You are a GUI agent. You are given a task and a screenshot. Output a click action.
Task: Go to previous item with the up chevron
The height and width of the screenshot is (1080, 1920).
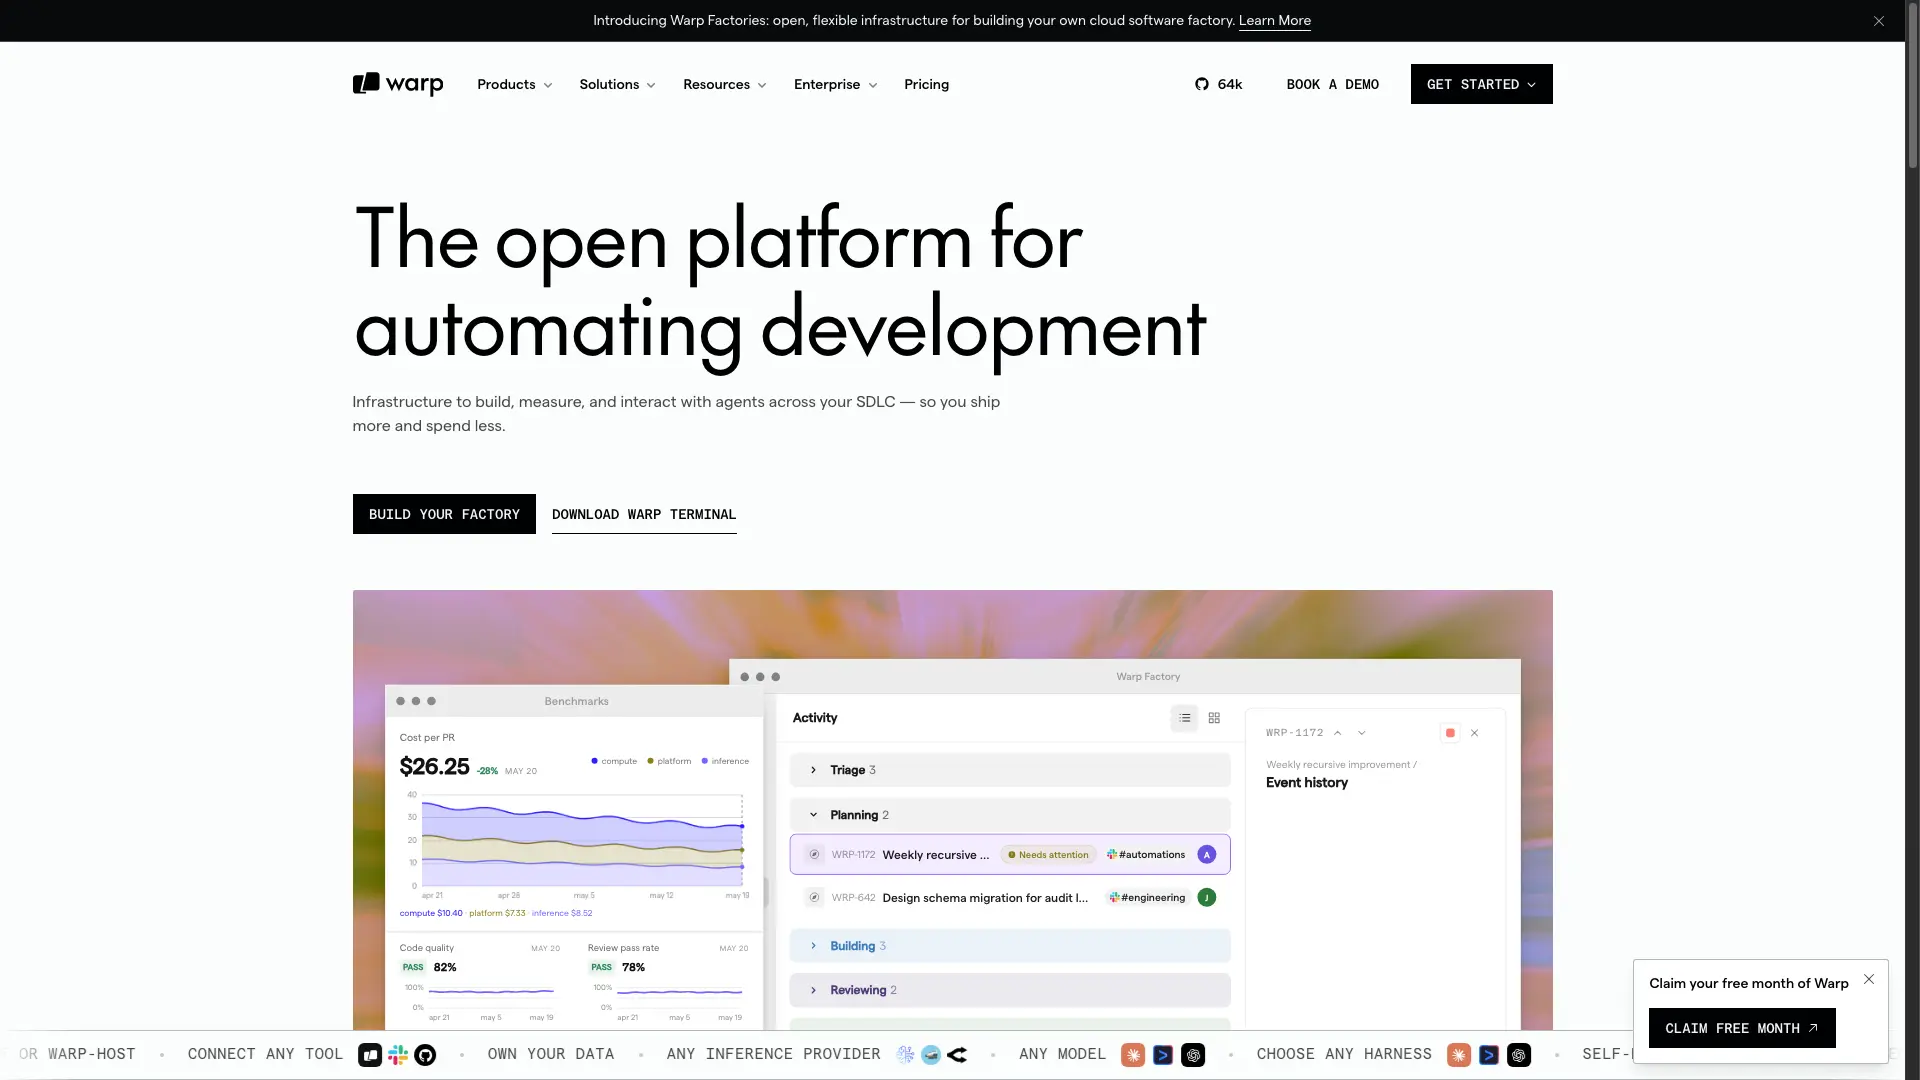(x=1337, y=733)
